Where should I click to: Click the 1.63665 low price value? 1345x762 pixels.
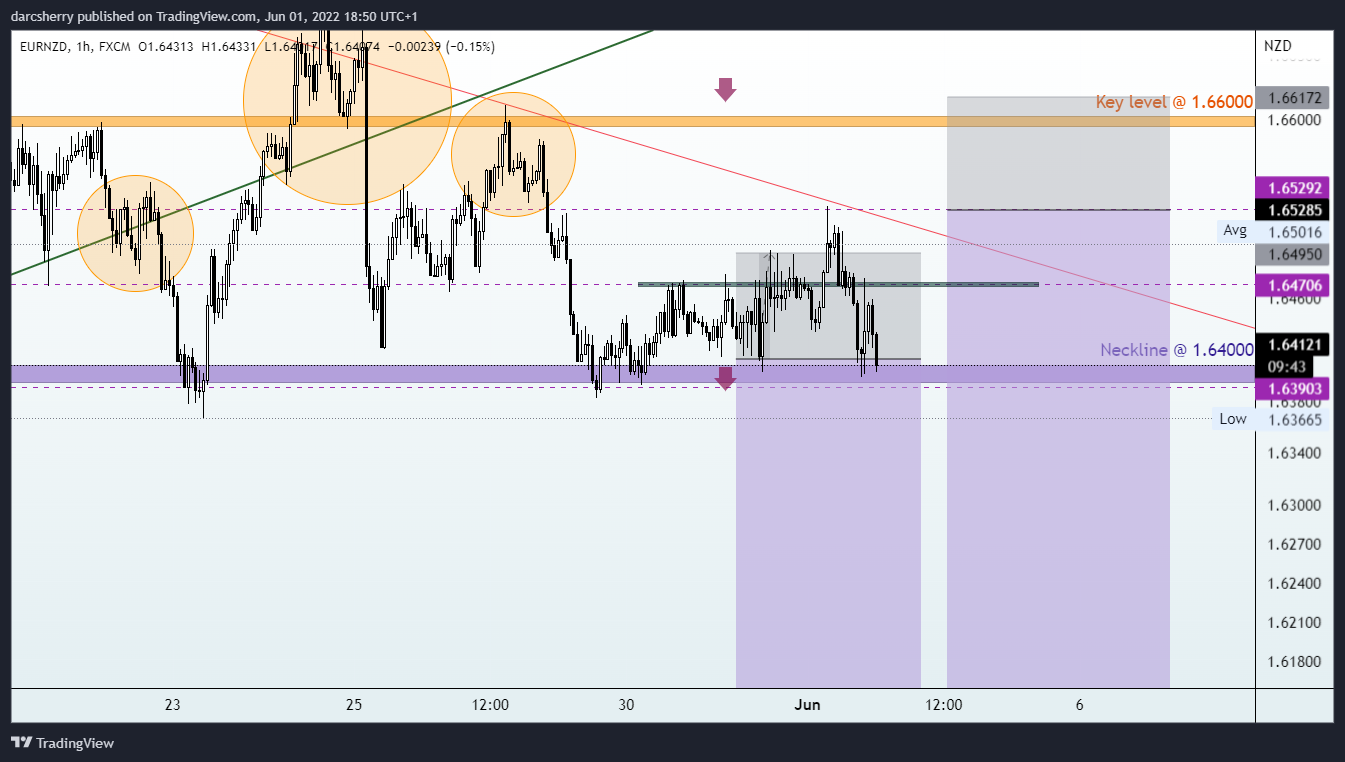click(x=1295, y=420)
